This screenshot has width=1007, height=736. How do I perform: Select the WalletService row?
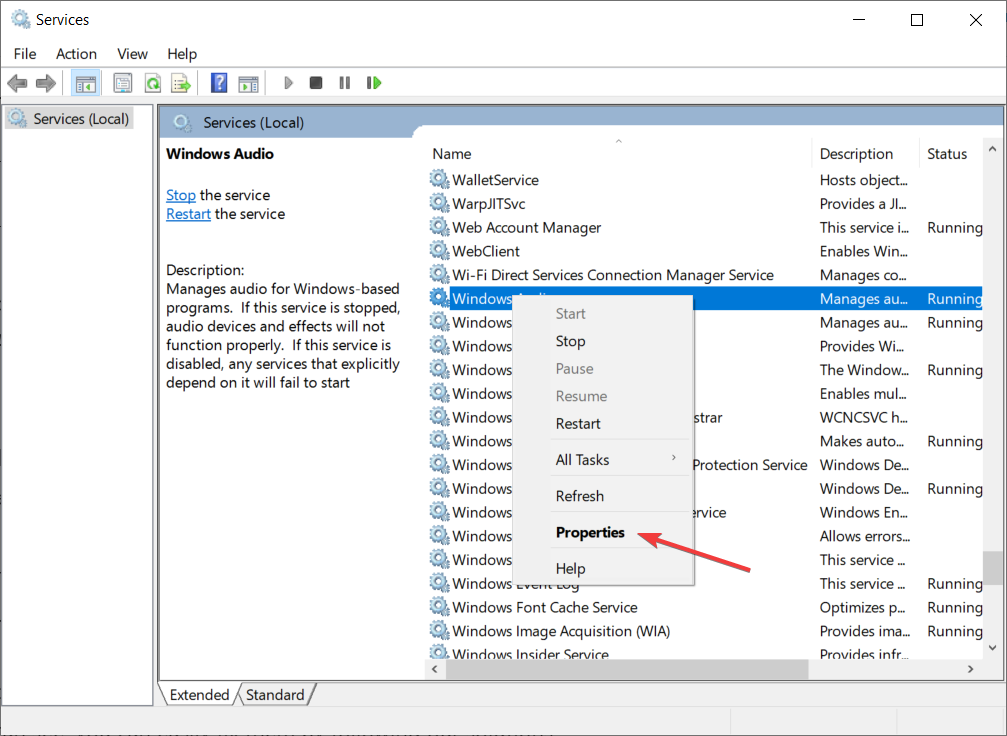(x=705, y=180)
